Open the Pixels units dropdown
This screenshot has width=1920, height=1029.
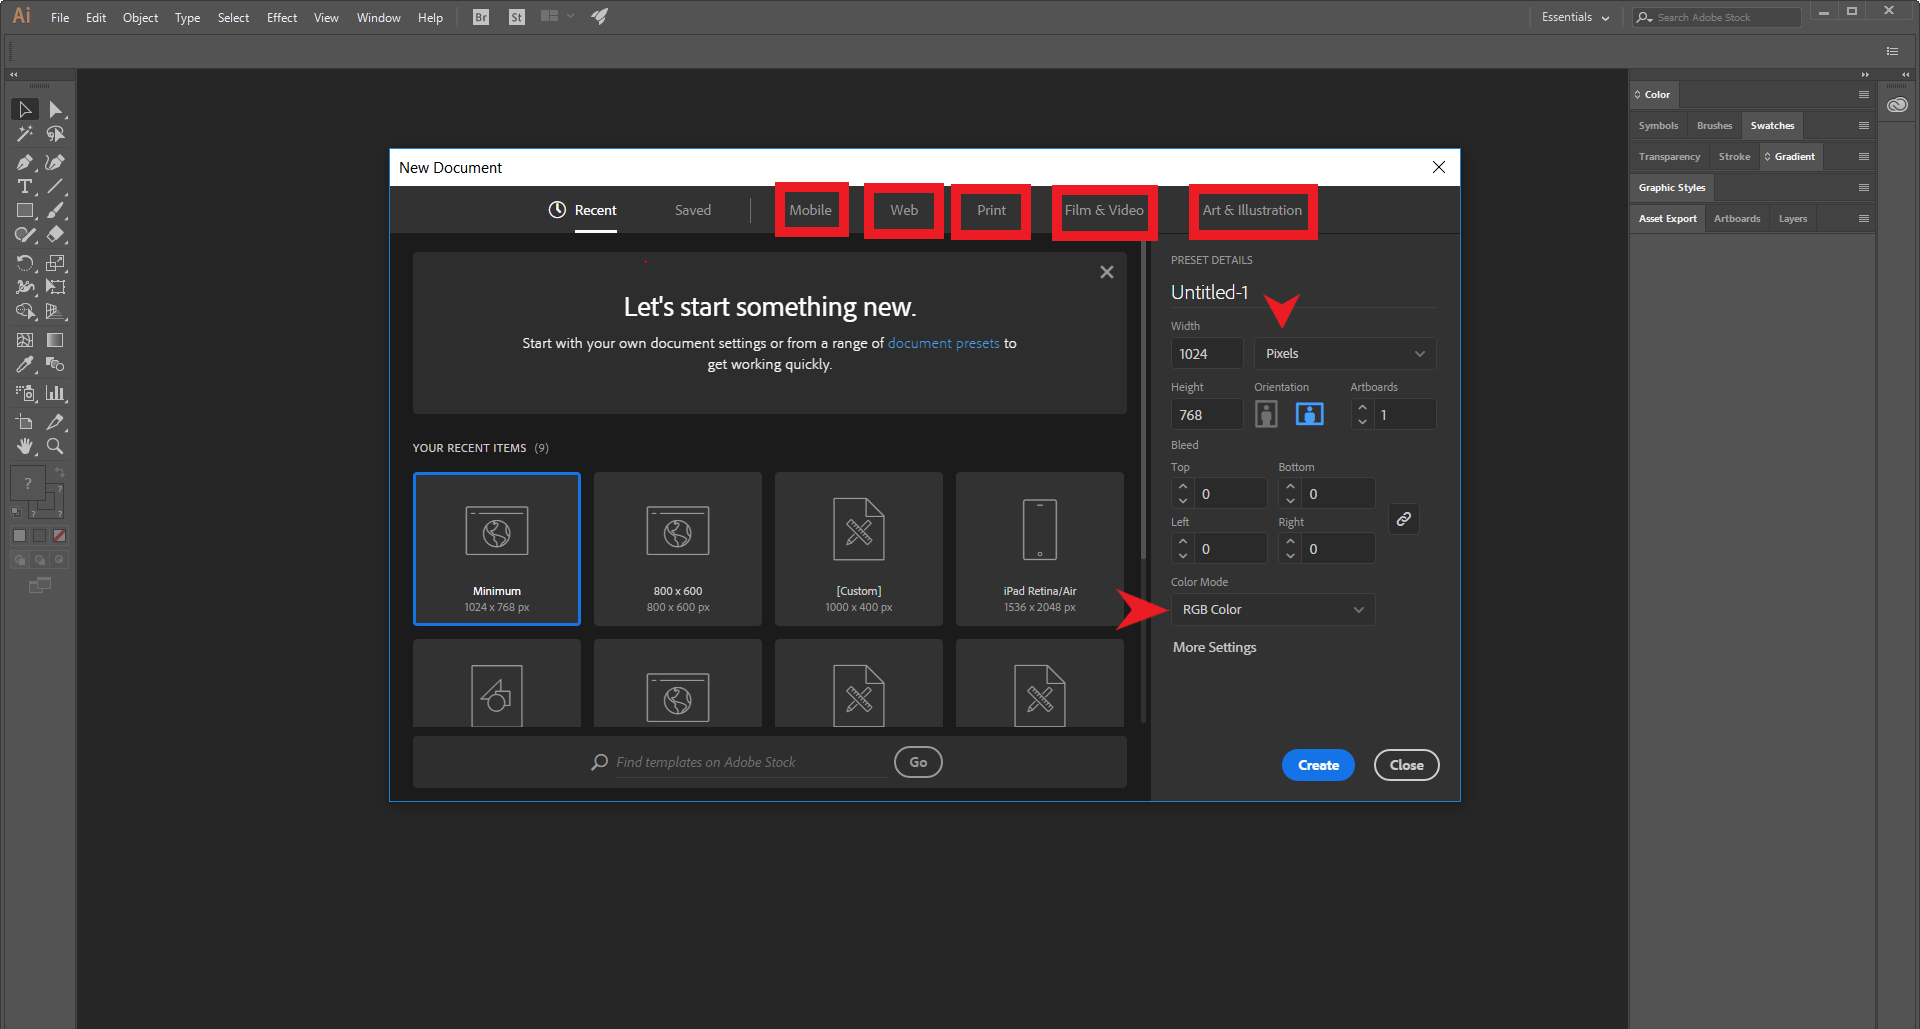point(1345,353)
